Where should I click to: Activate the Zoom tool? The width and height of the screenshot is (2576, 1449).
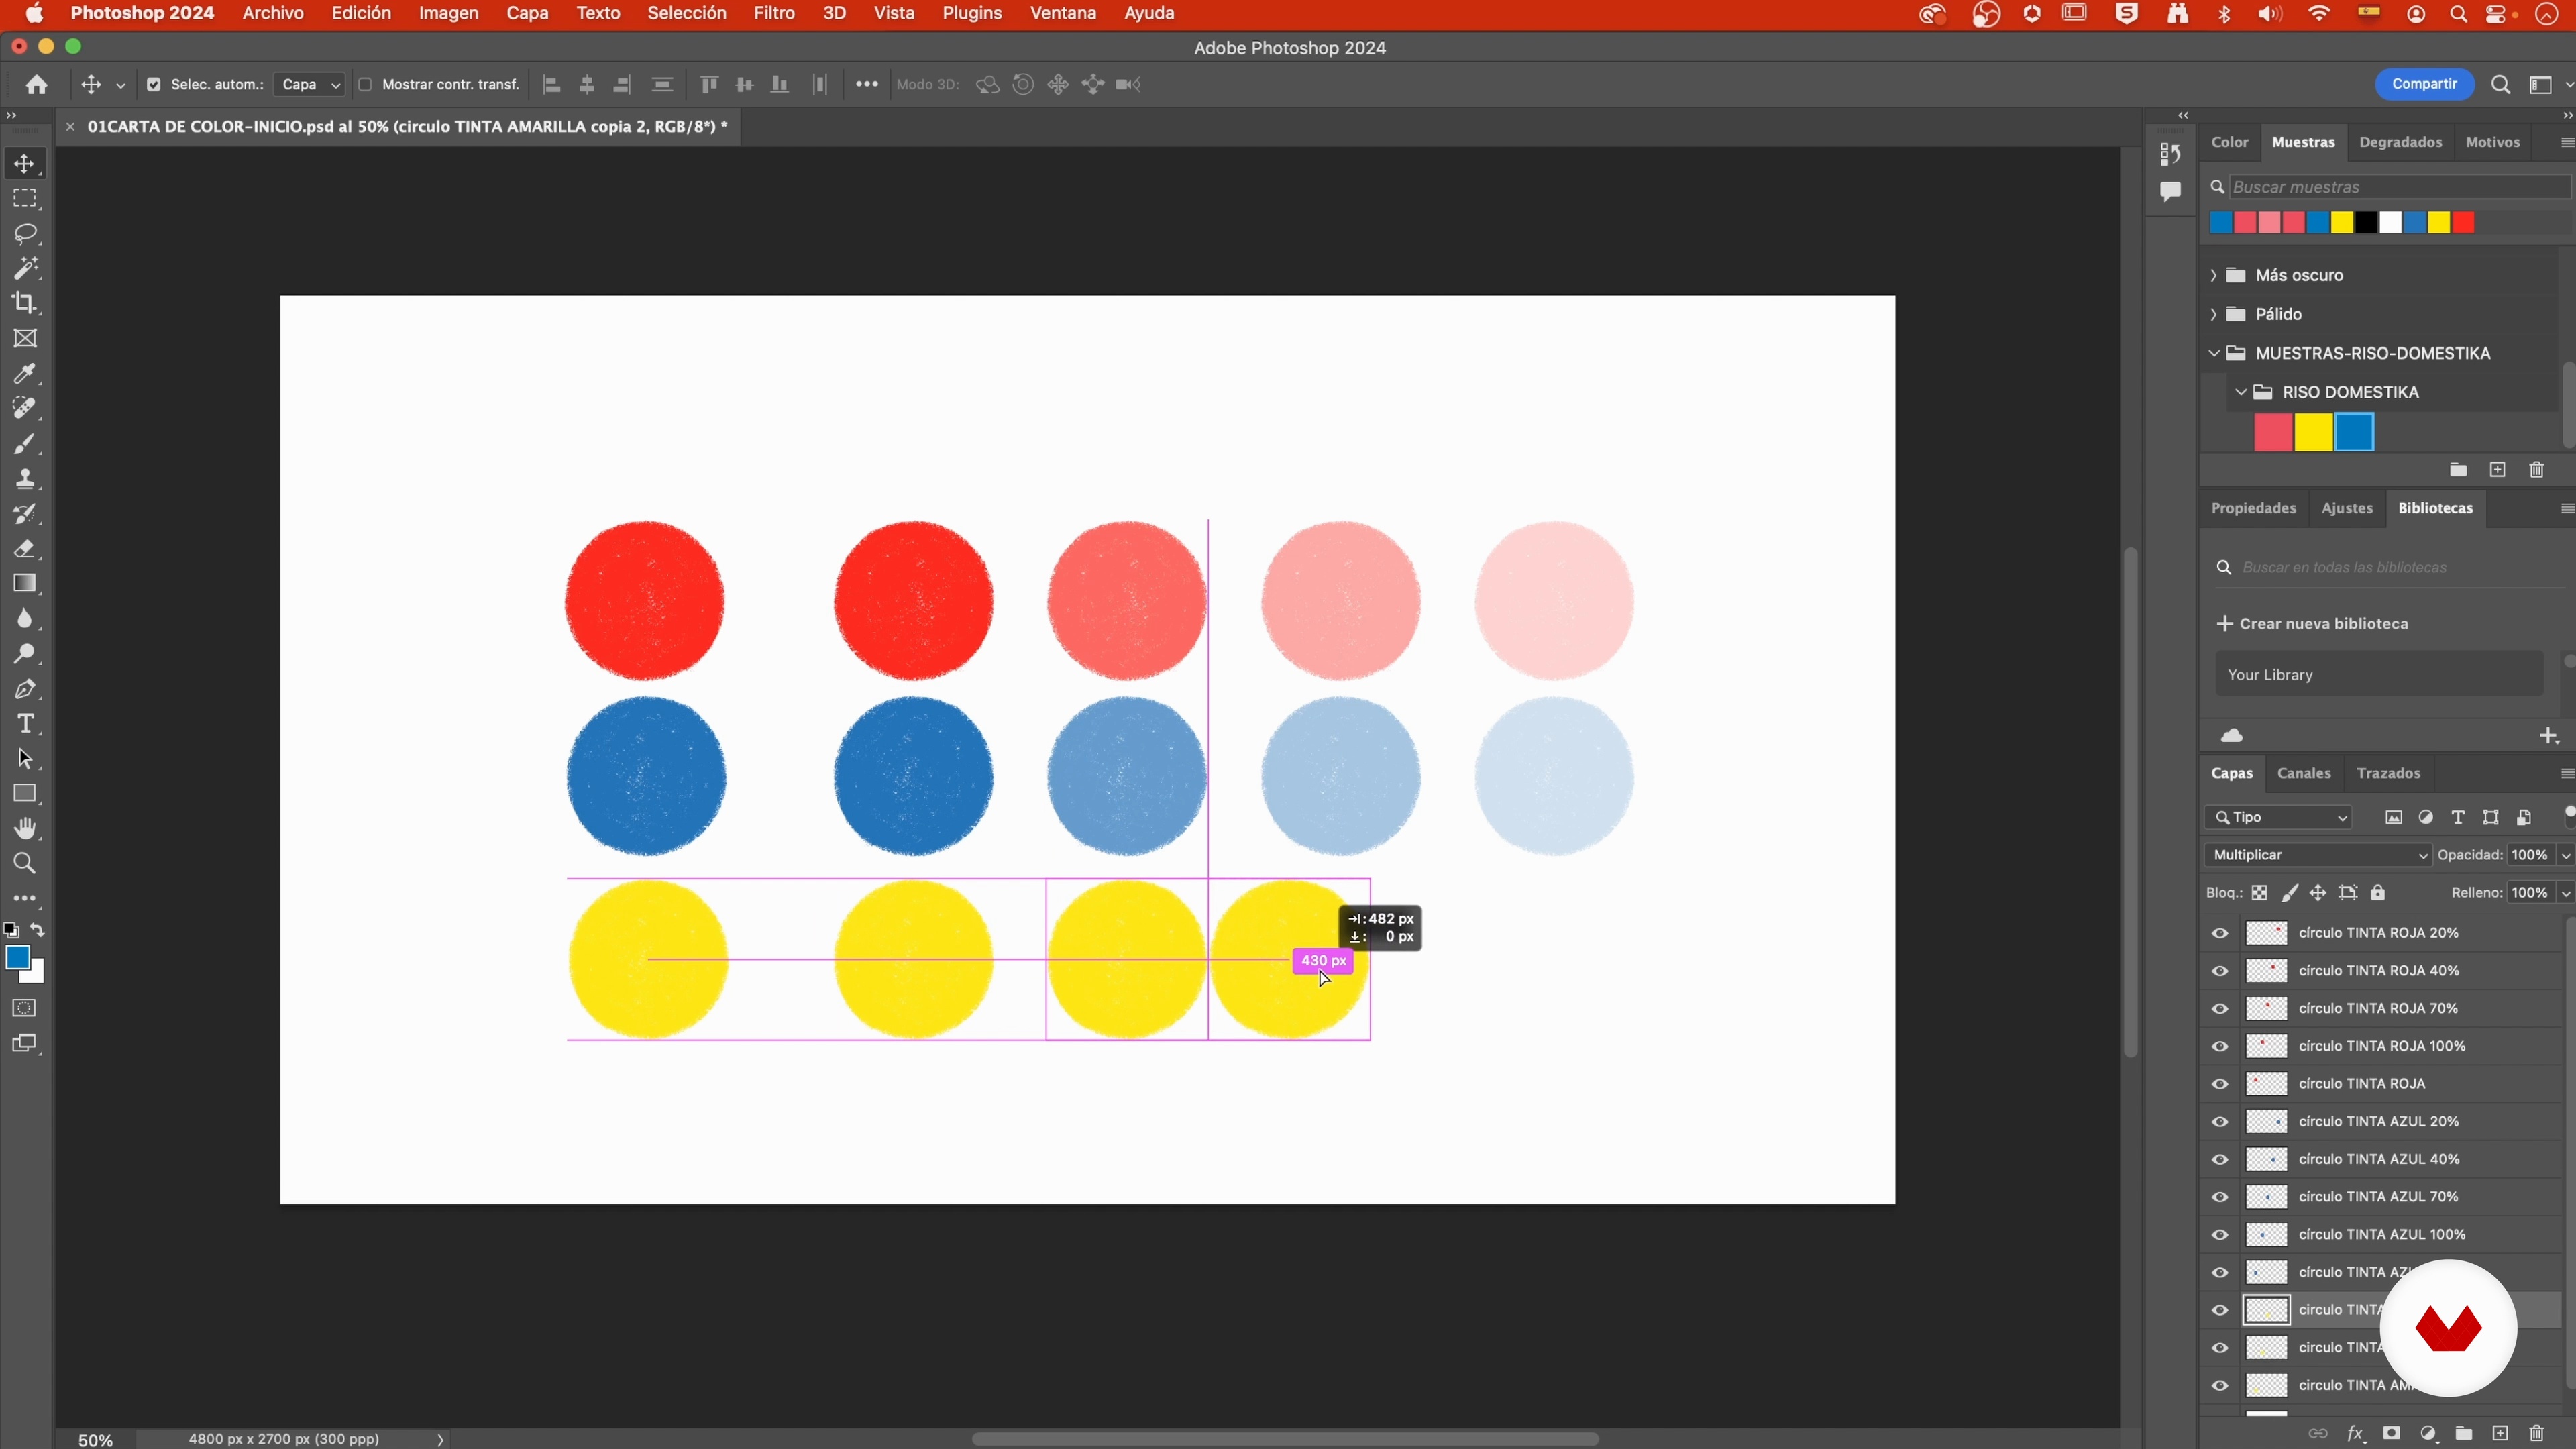click(x=25, y=864)
